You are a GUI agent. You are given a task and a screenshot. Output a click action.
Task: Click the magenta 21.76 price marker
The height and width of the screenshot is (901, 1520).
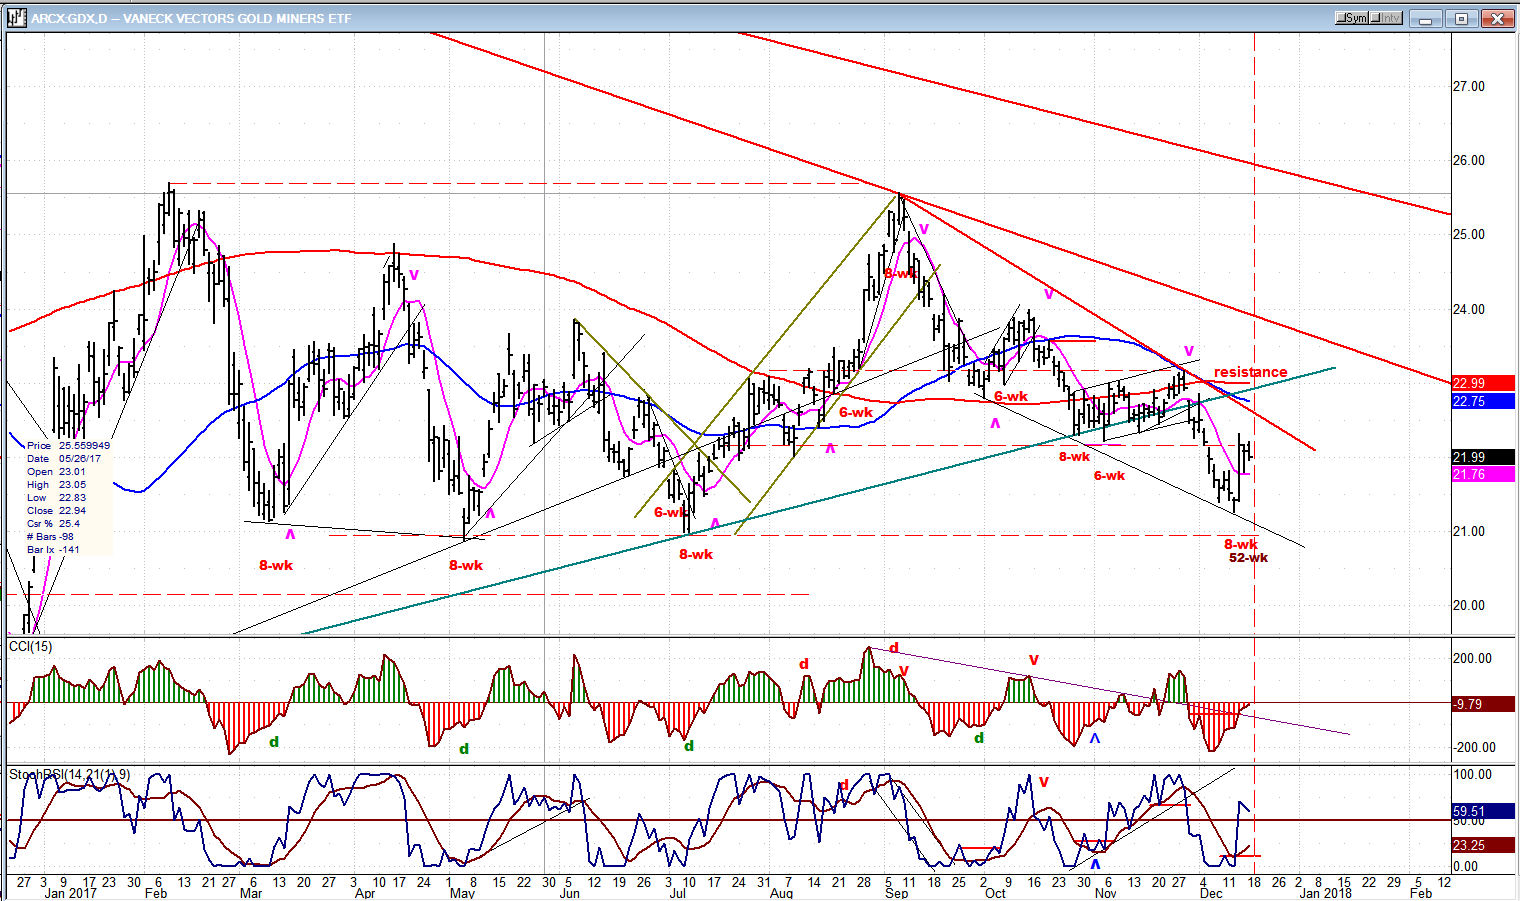pos(1483,474)
